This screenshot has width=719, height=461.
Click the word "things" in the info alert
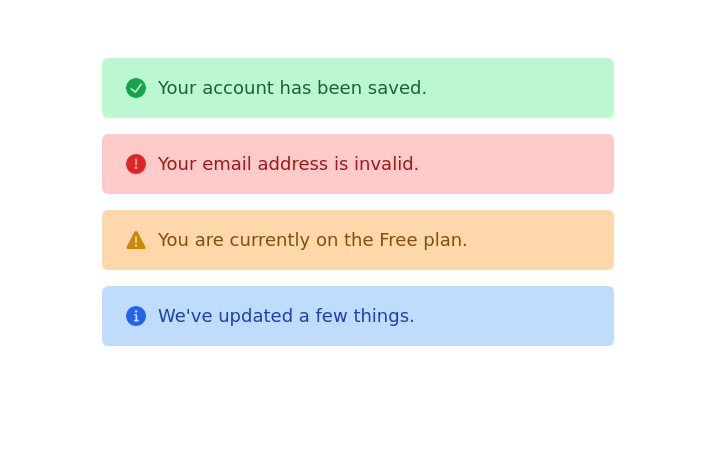pyautogui.click(x=381, y=317)
